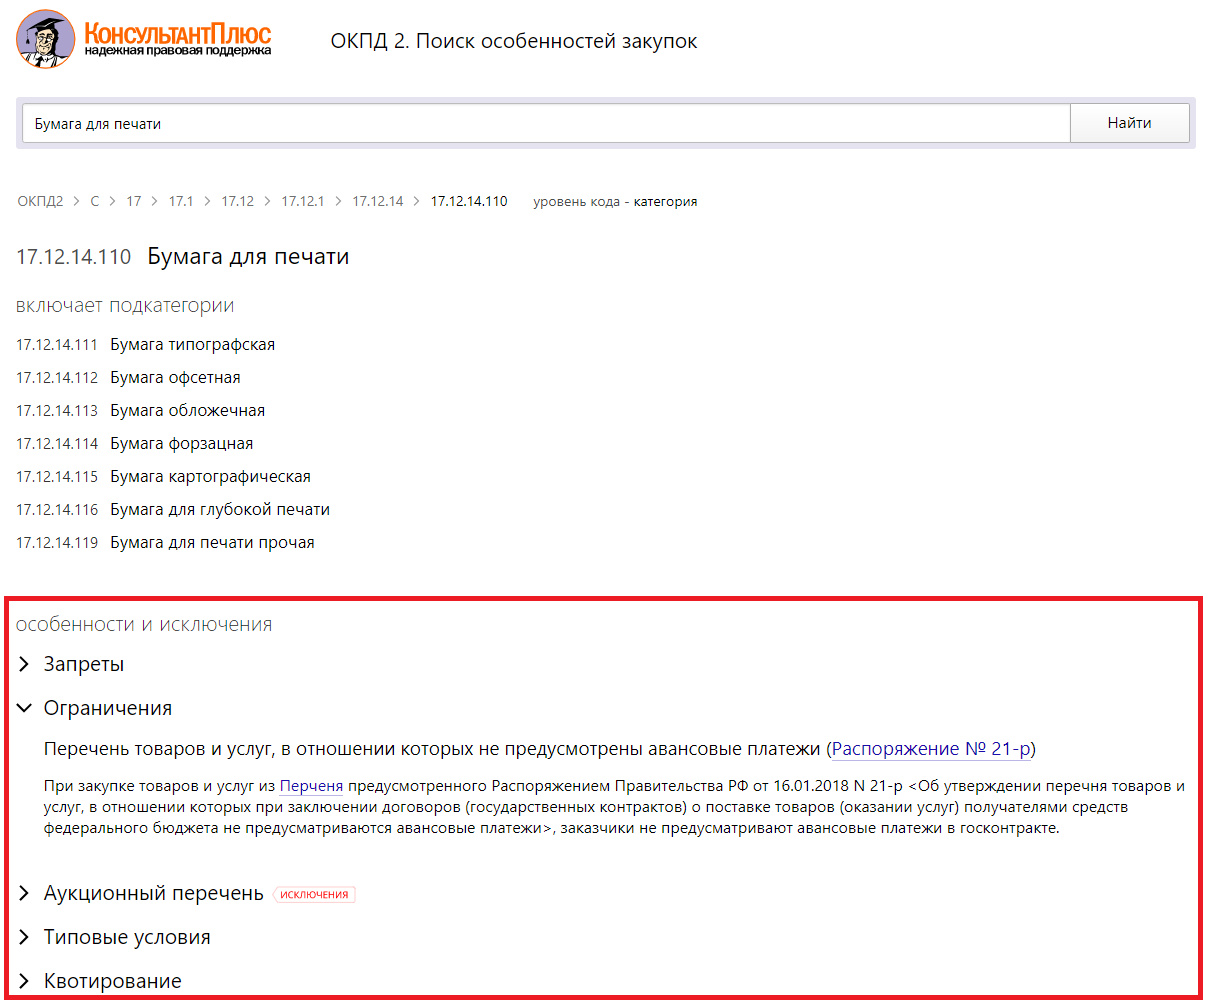1232x1002 pixels.
Task: Open subcategory Бумага для глубокой печати
Action: (x=219, y=510)
